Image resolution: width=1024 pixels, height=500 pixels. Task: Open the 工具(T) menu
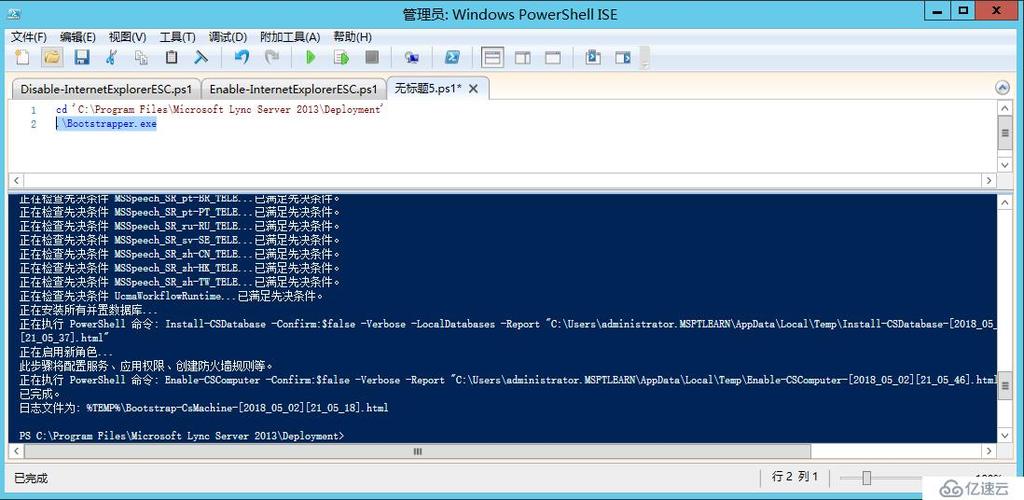178,37
